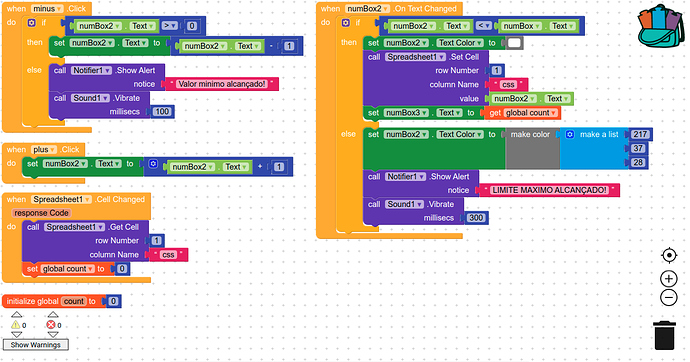690x362 pixels.
Task: Open the greater-than comparison operator dropdown
Action: pos(170,26)
